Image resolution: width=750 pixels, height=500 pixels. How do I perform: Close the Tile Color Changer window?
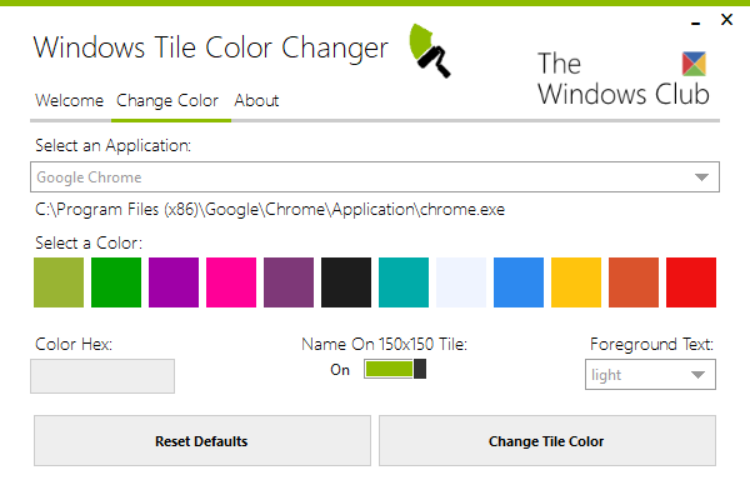[727, 19]
